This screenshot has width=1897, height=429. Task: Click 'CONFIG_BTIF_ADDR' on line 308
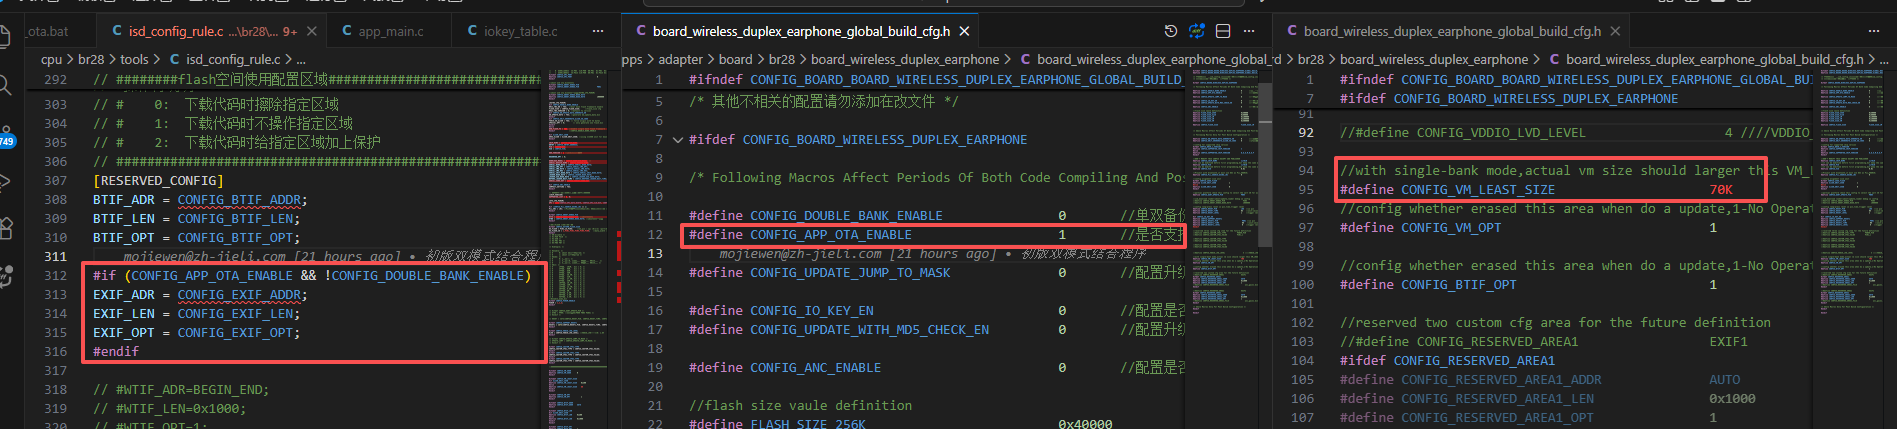tap(240, 200)
